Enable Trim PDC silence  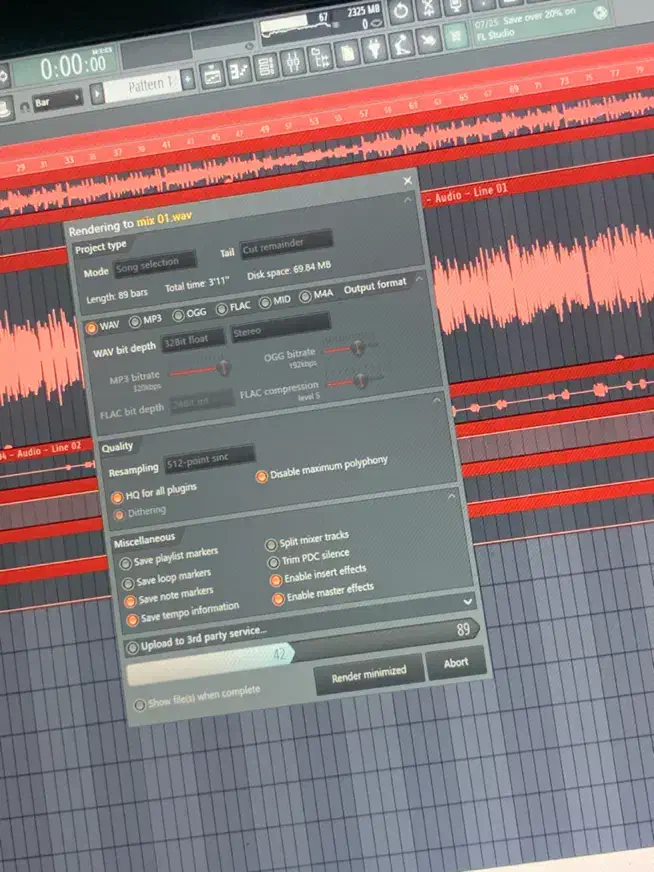pos(273,563)
